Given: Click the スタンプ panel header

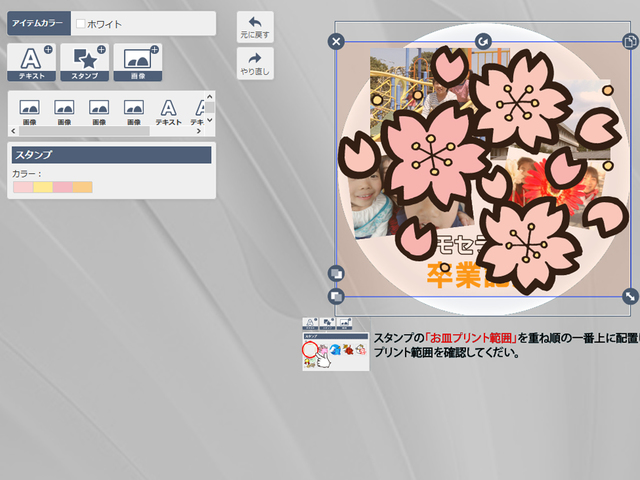Looking at the screenshot, I should (x=111, y=155).
